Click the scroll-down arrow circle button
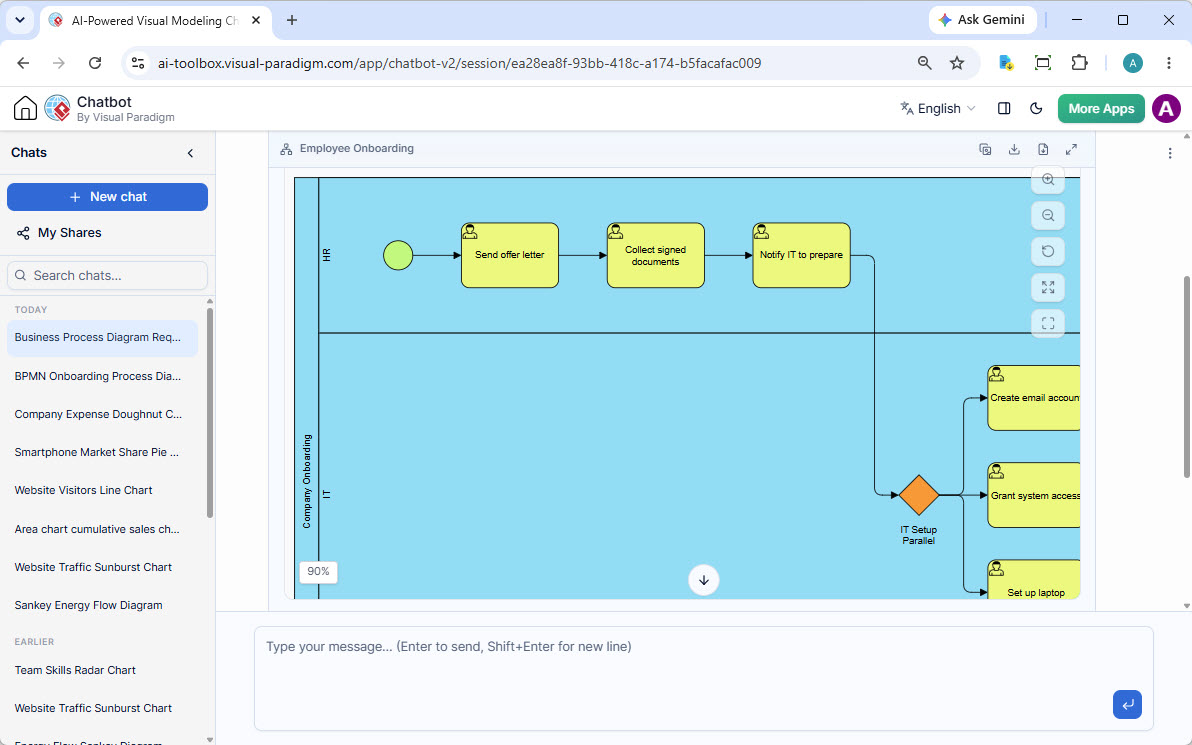 (704, 580)
